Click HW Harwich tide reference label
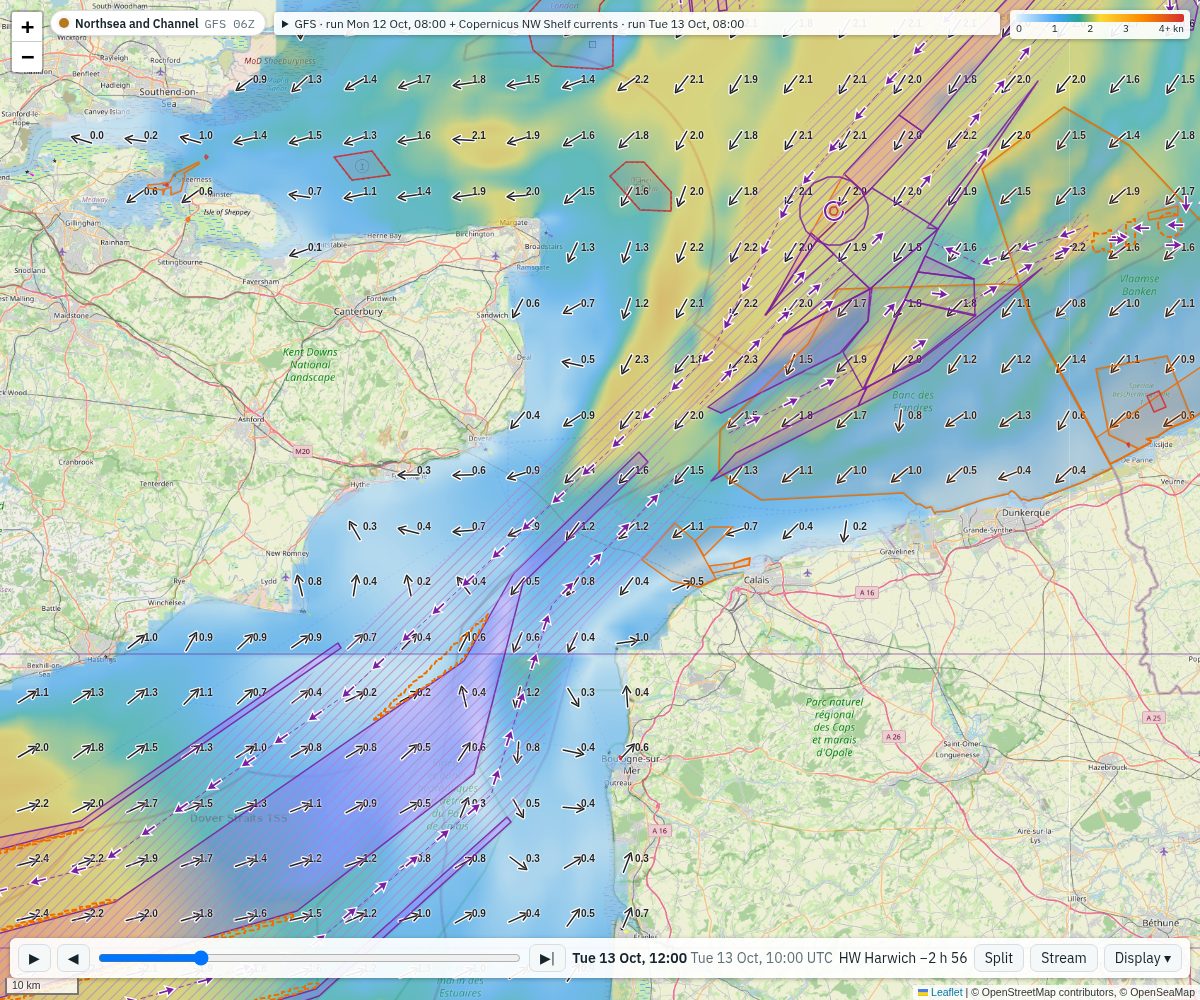The image size is (1200, 1000). [x=902, y=958]
